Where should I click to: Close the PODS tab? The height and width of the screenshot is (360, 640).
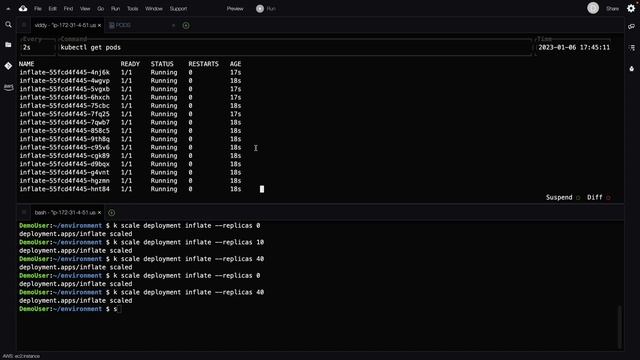[173, 25]
